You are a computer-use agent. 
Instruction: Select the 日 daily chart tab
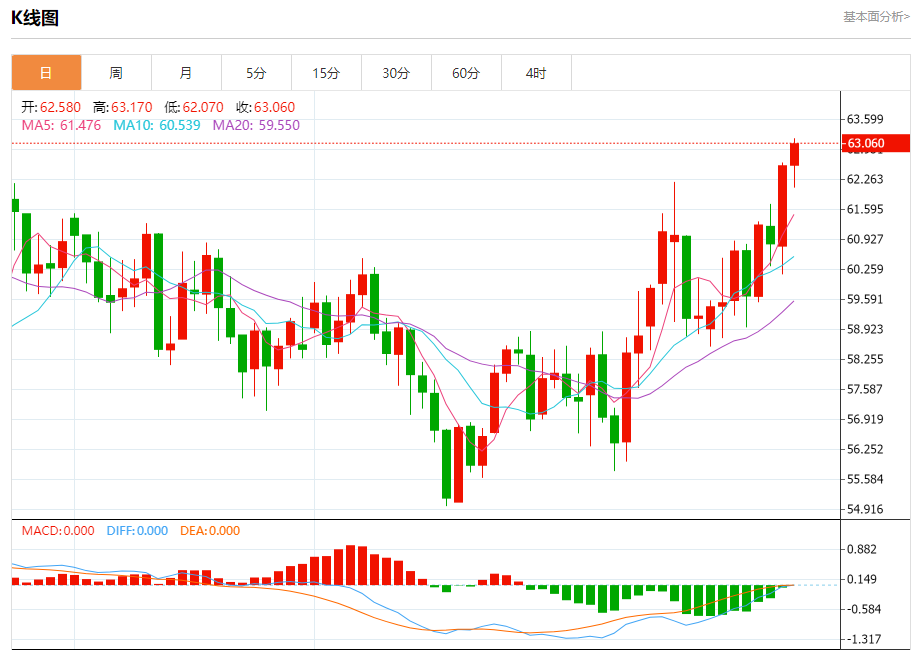[46, 73]
